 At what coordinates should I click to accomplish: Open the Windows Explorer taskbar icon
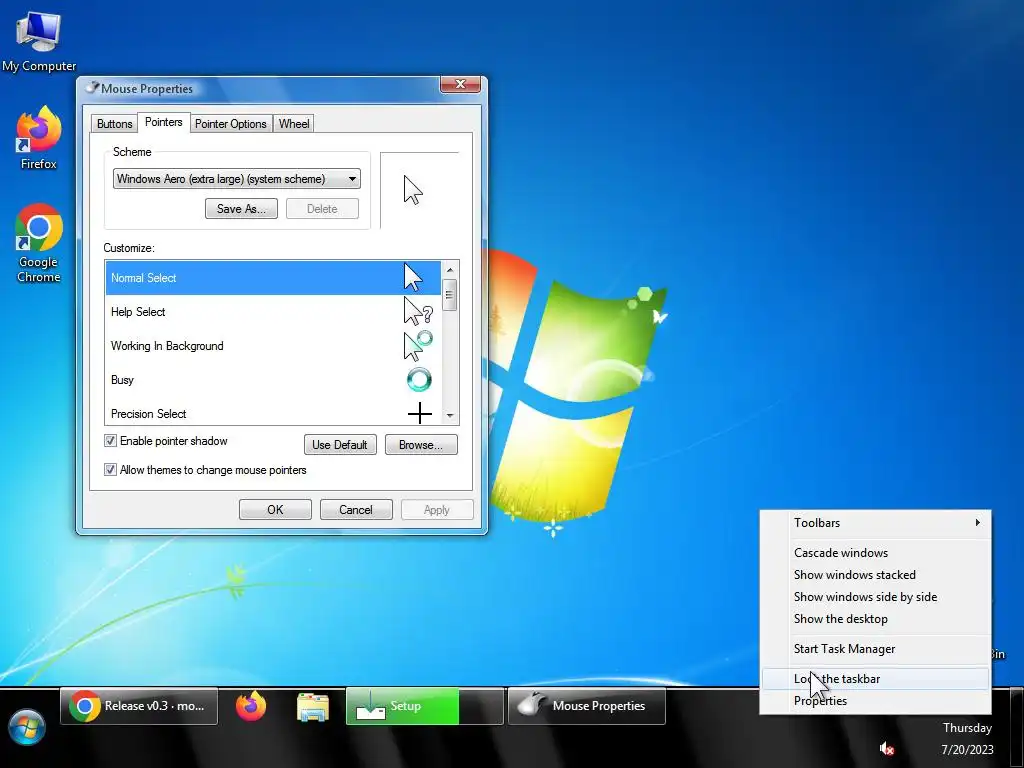[313, 707]
